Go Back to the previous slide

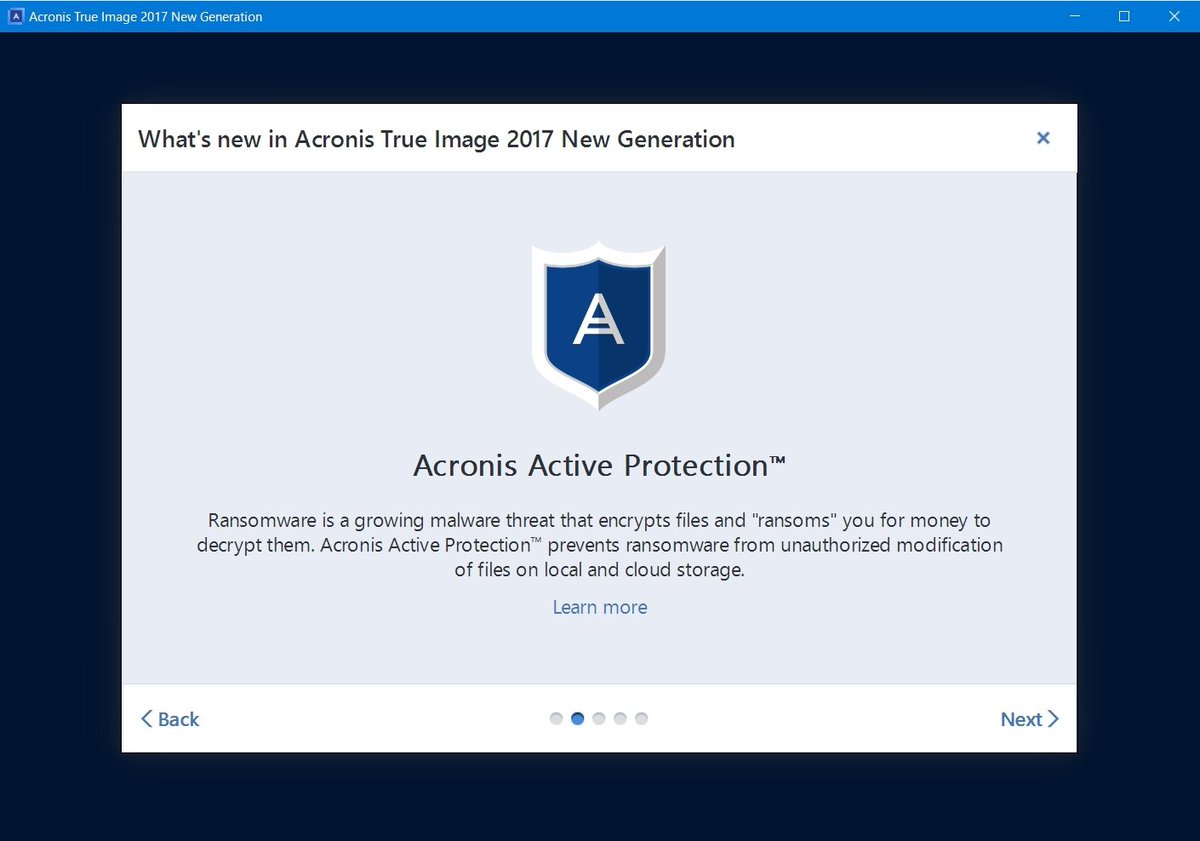[170, 719]
